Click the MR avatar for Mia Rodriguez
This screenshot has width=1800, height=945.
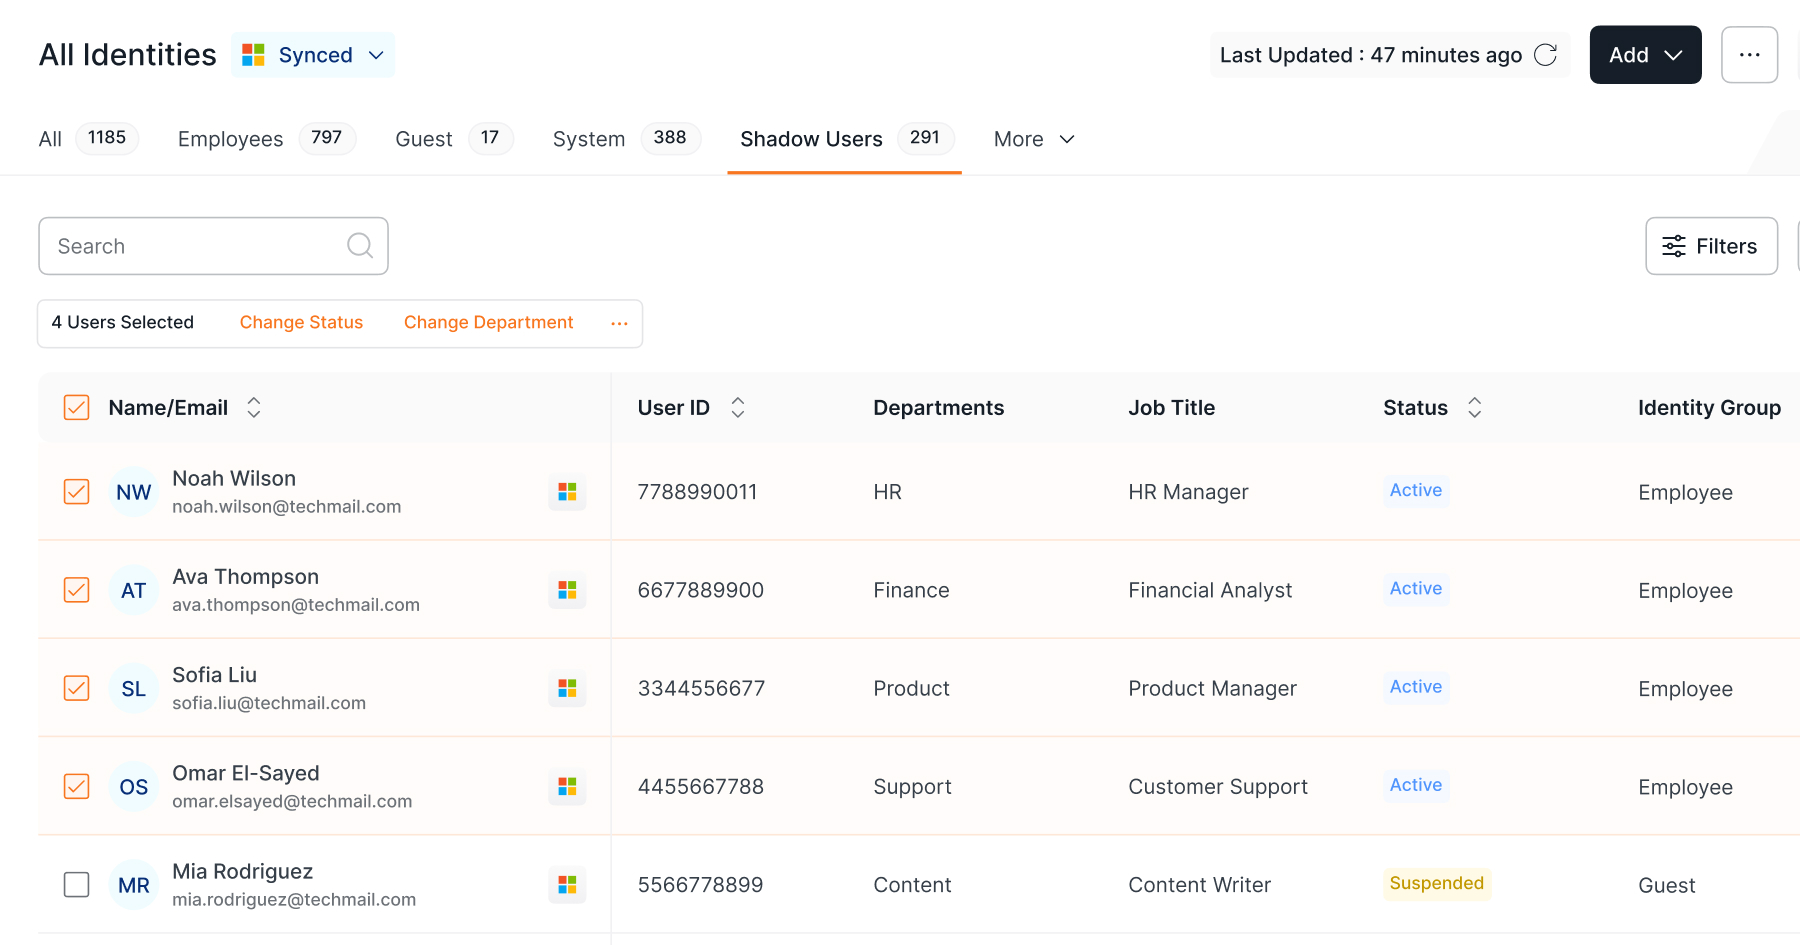coord(134,885)
